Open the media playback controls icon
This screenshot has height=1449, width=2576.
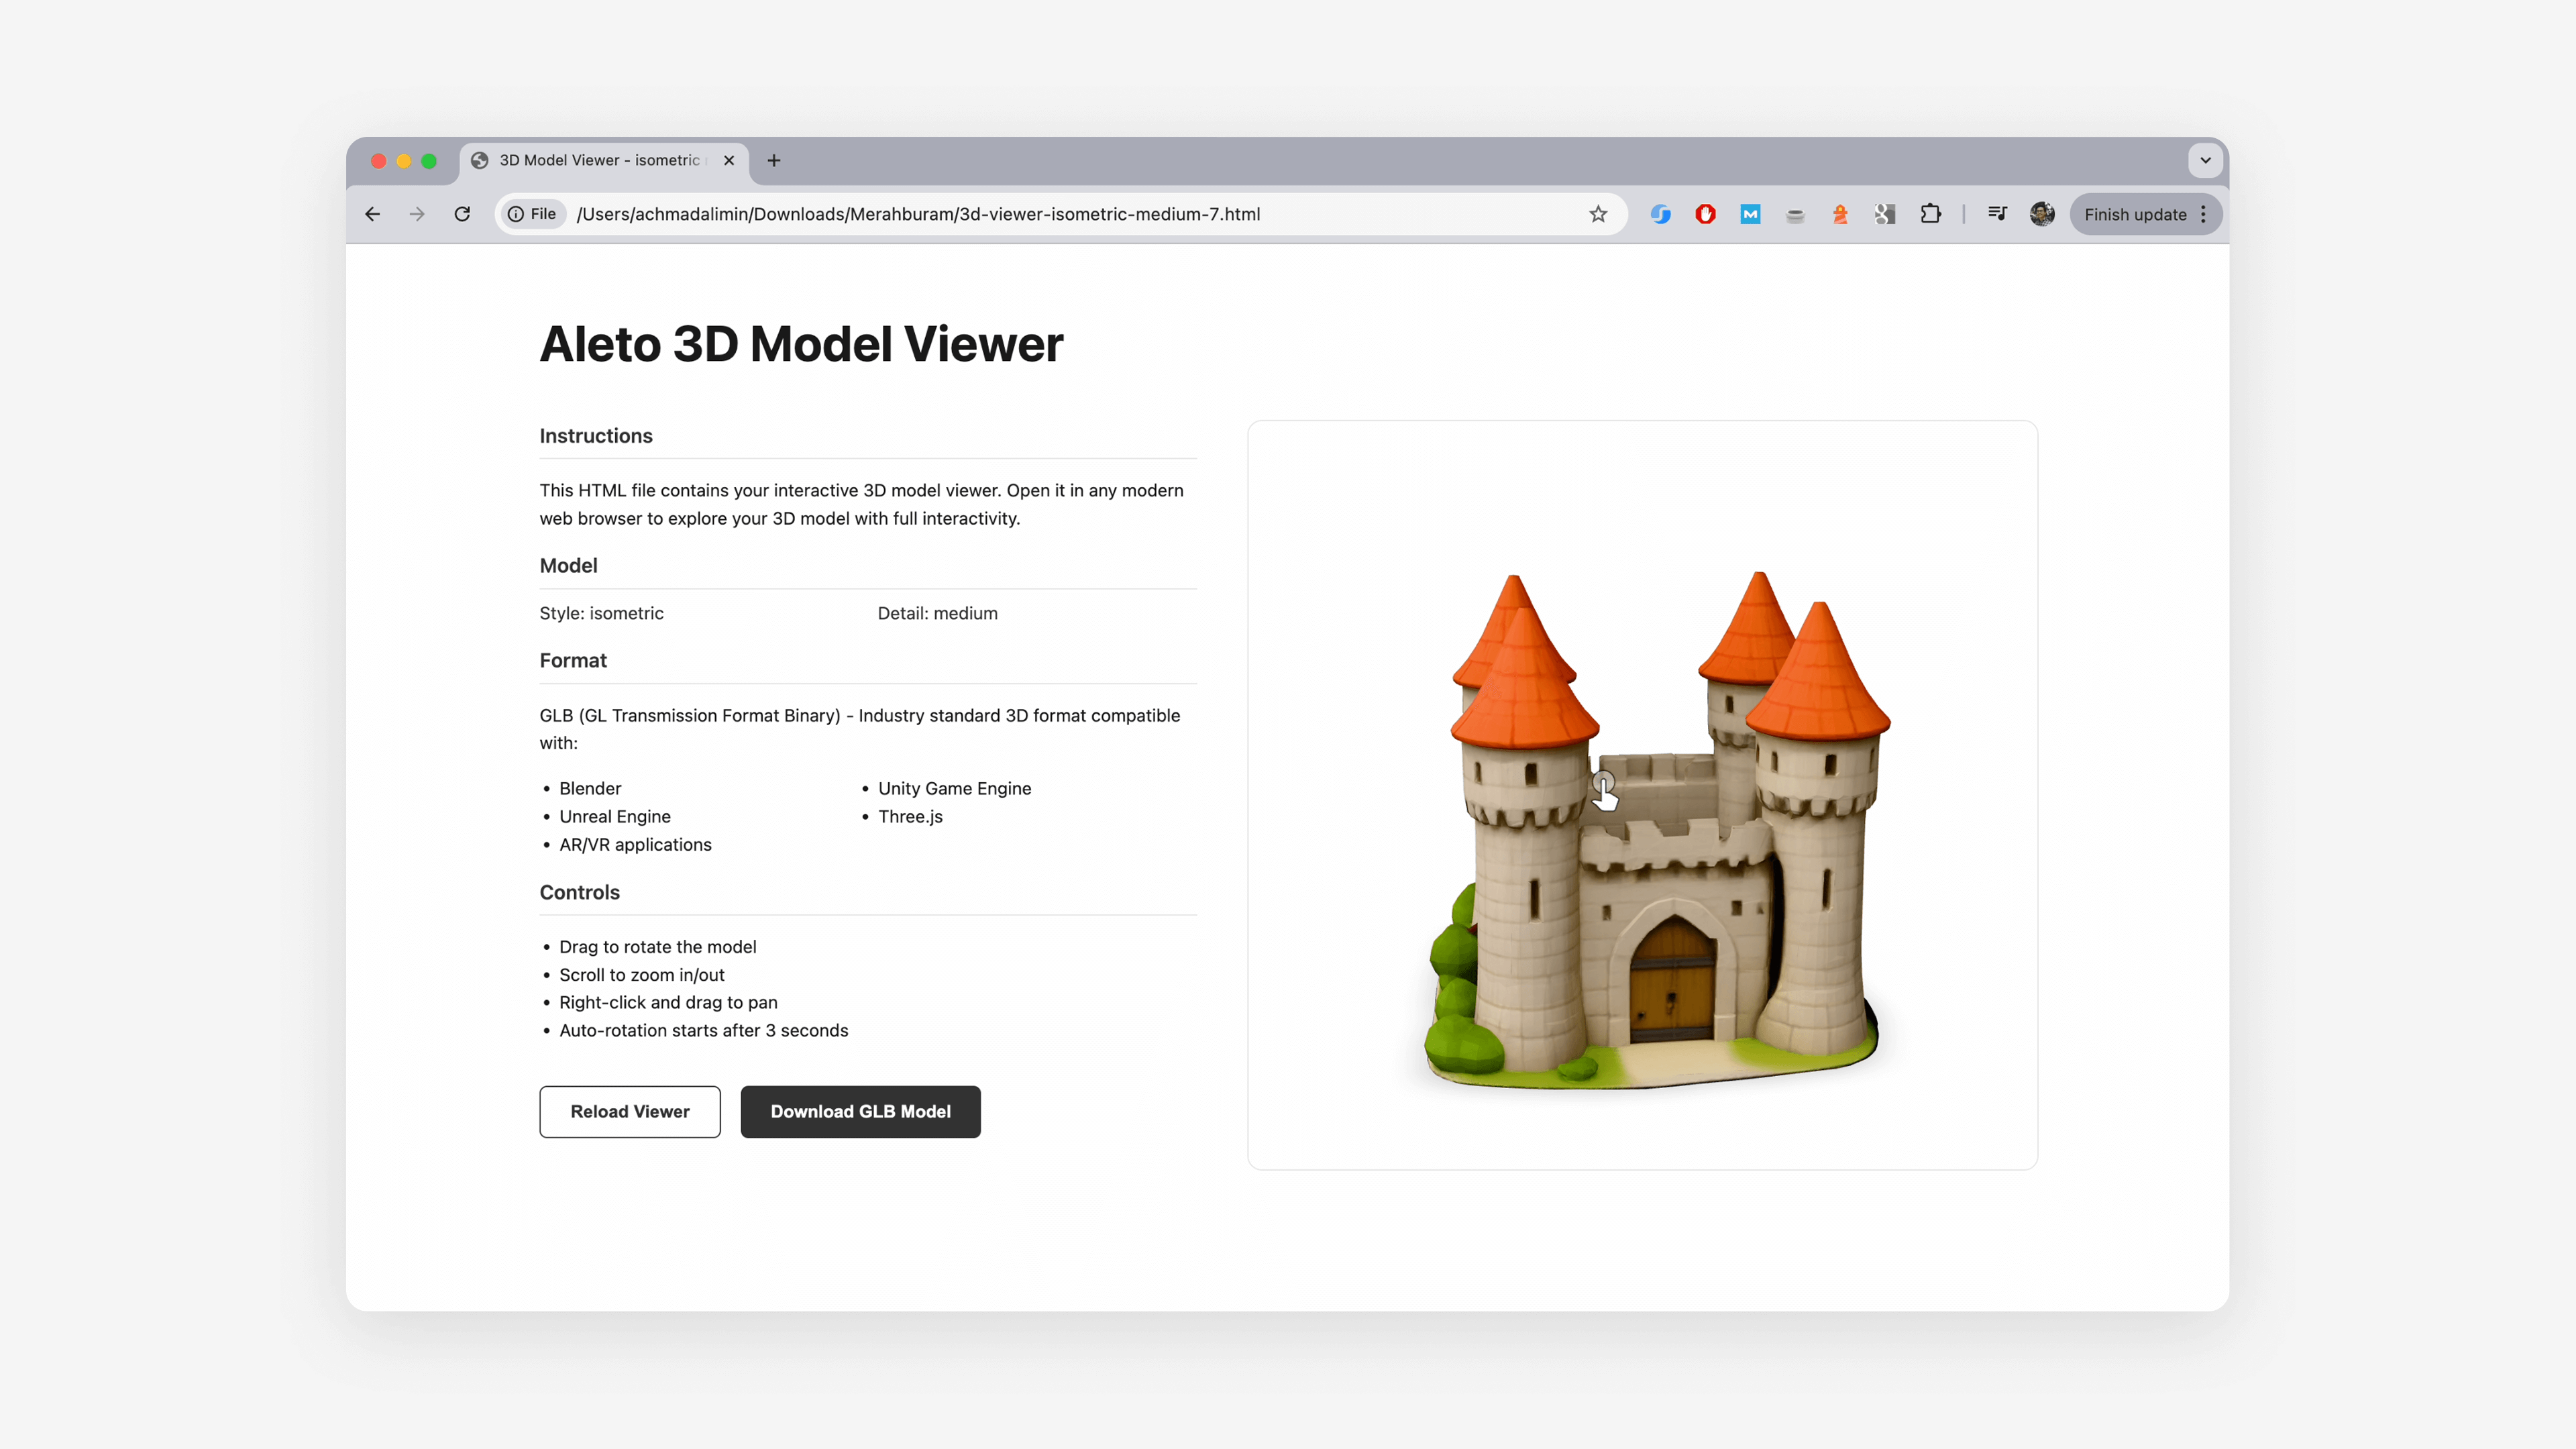pos(1997,214)
